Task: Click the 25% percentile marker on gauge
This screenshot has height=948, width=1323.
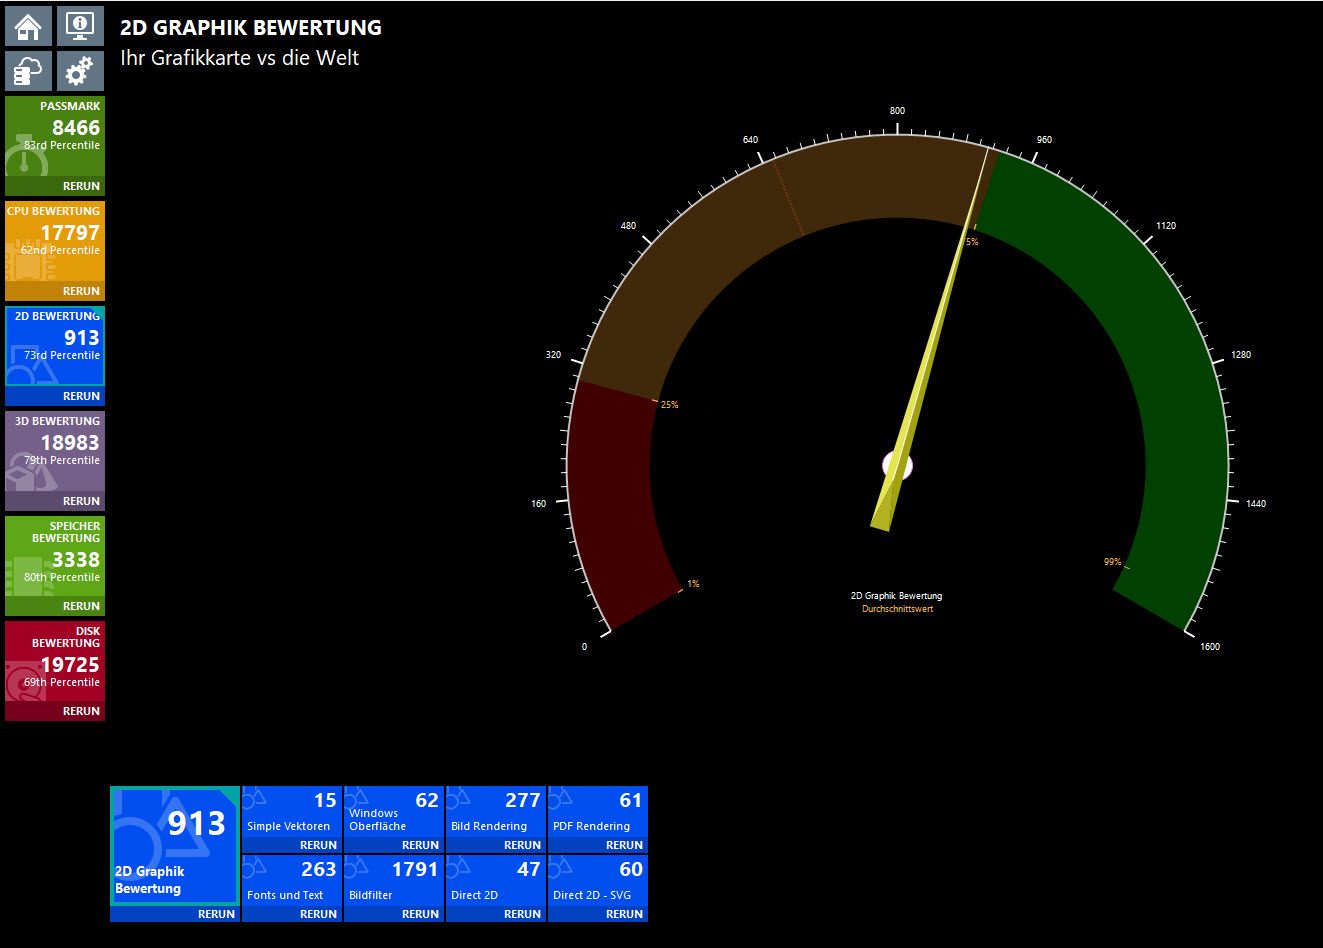Action: tap(669, 405)
